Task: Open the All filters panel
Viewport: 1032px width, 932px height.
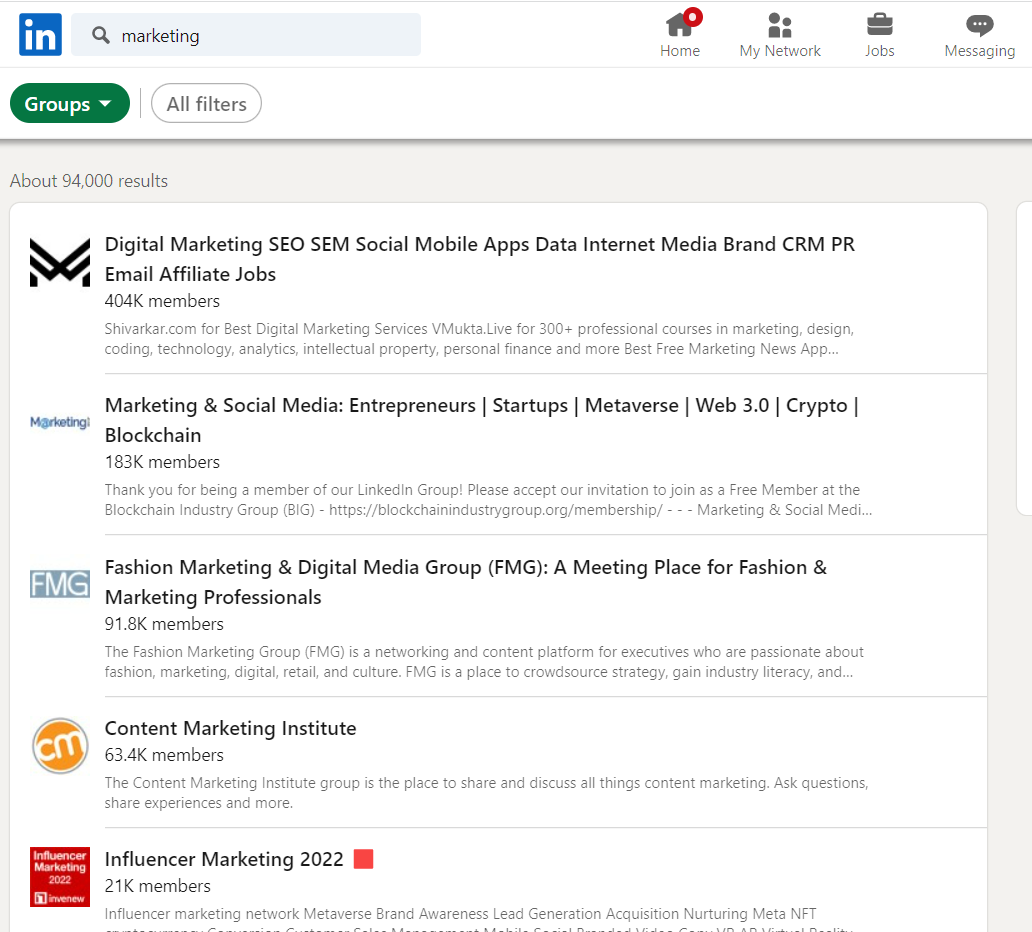Action: coord(206,103)
